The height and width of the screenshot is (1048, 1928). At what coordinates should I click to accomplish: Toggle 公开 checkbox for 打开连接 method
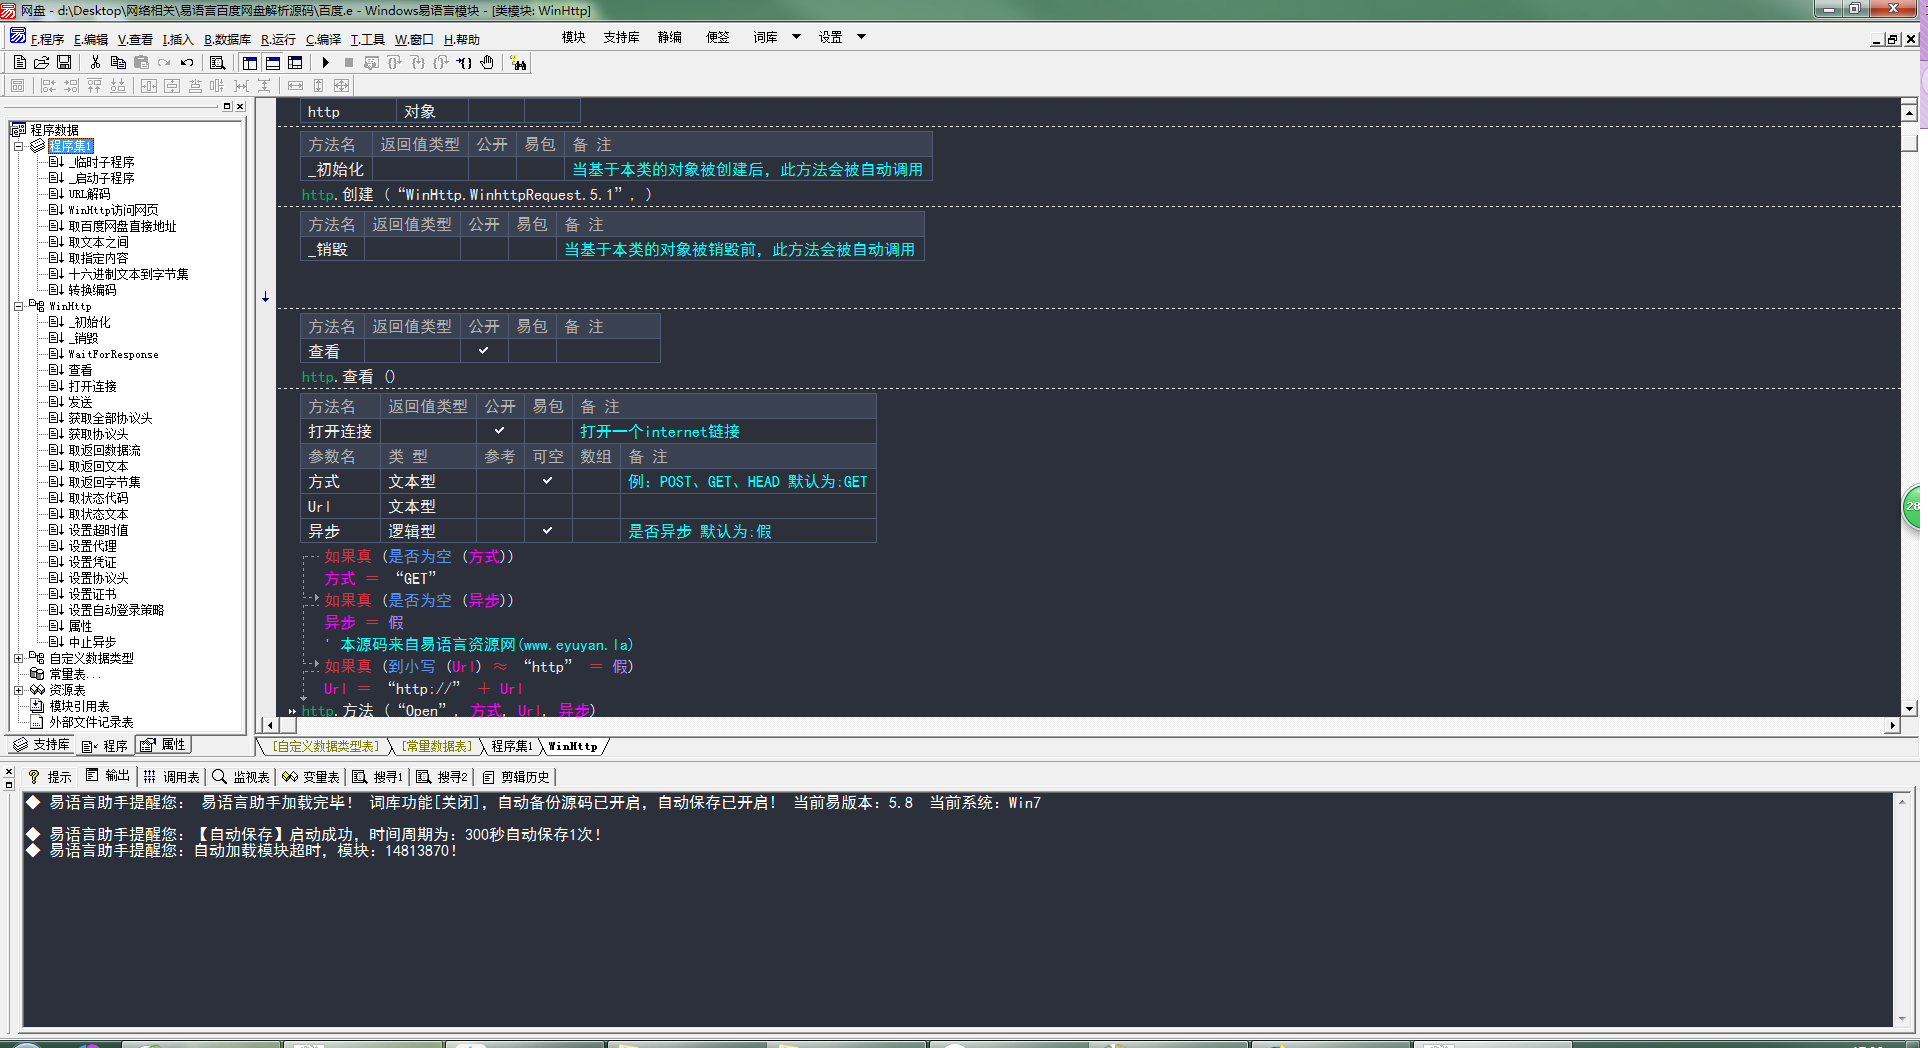(500, 431)
